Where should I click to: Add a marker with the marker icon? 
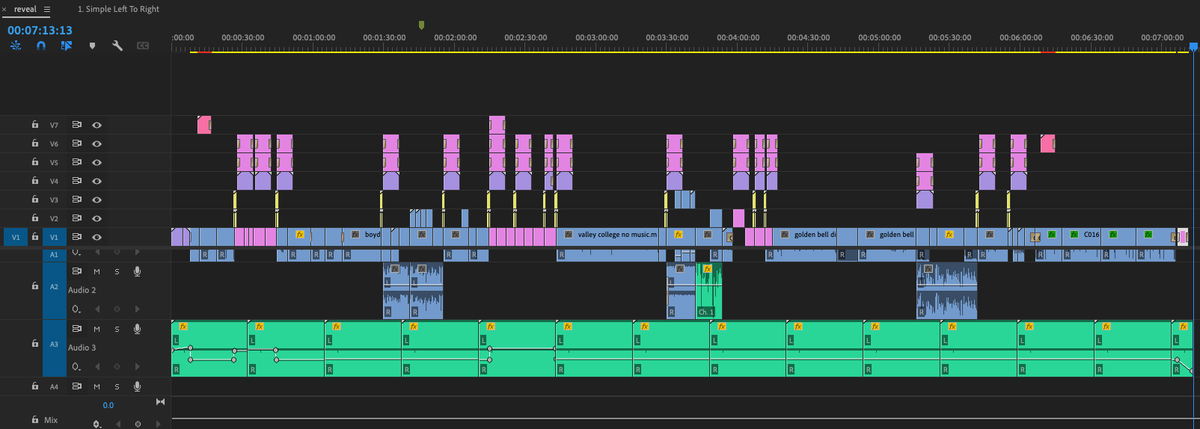[x=93, y=46]
